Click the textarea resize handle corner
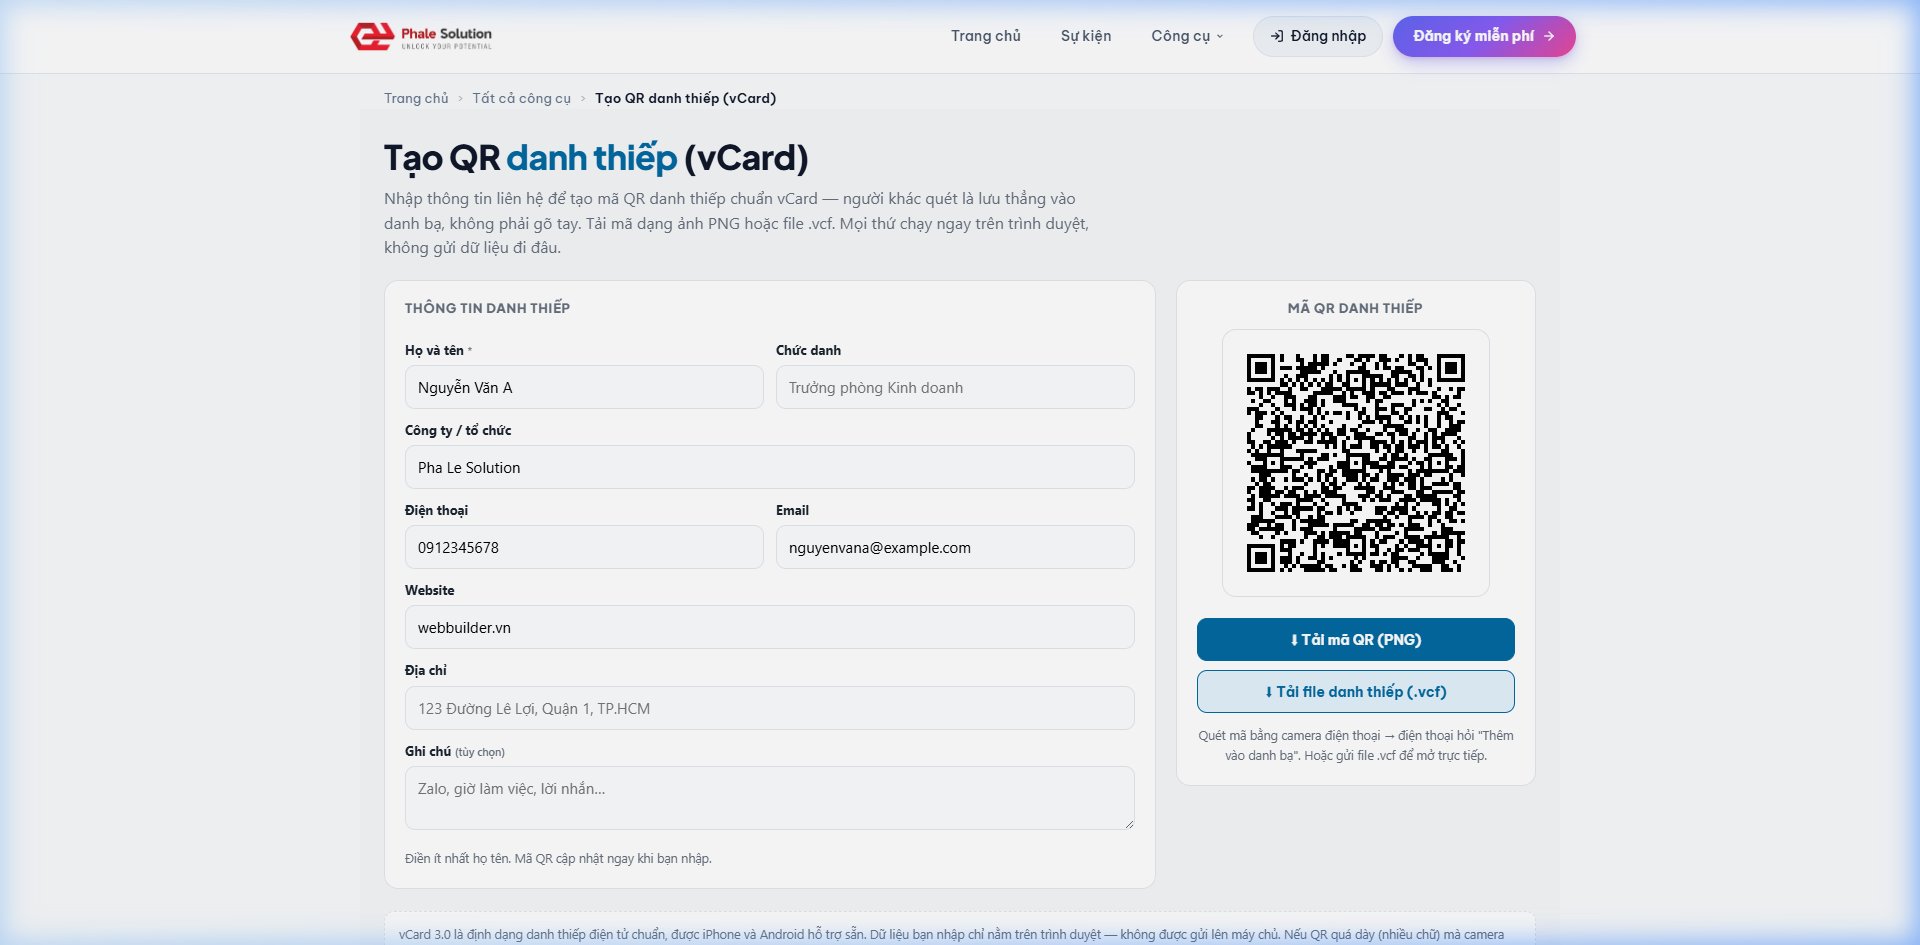 1129,823
